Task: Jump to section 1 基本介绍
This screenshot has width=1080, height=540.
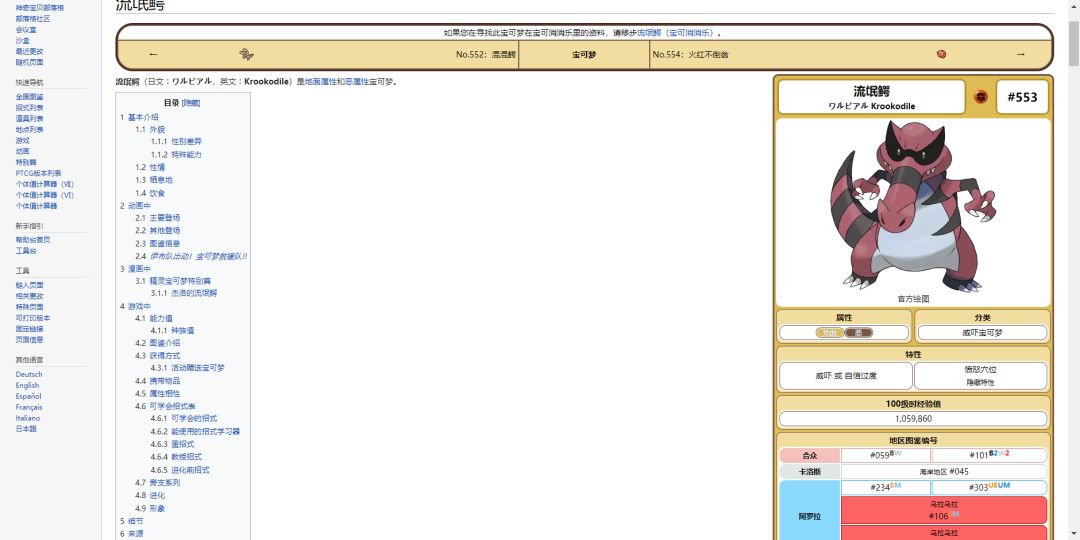Action: (x=139, y=117)
